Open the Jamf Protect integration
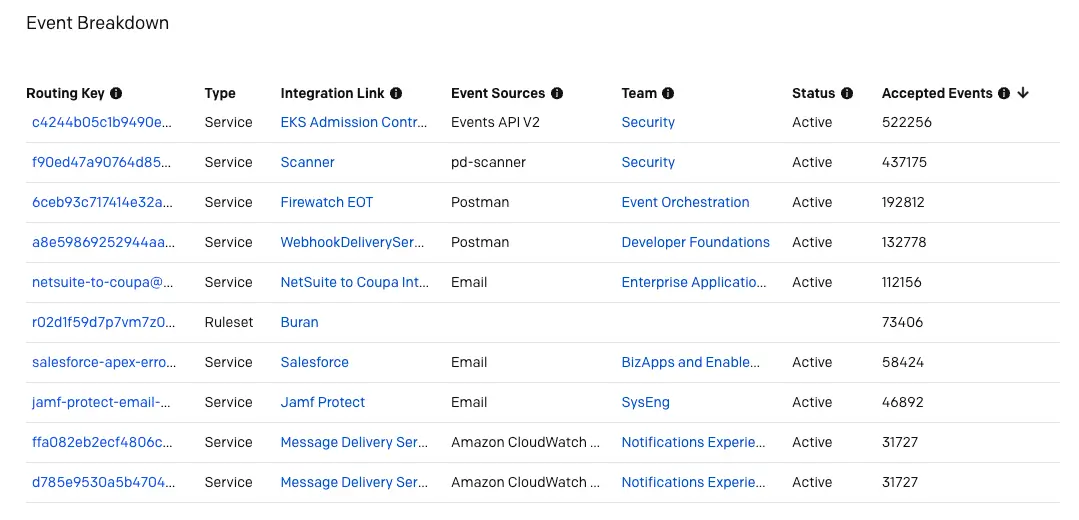The width and height of the screenshot is (1079, 520). coord(322,402)
